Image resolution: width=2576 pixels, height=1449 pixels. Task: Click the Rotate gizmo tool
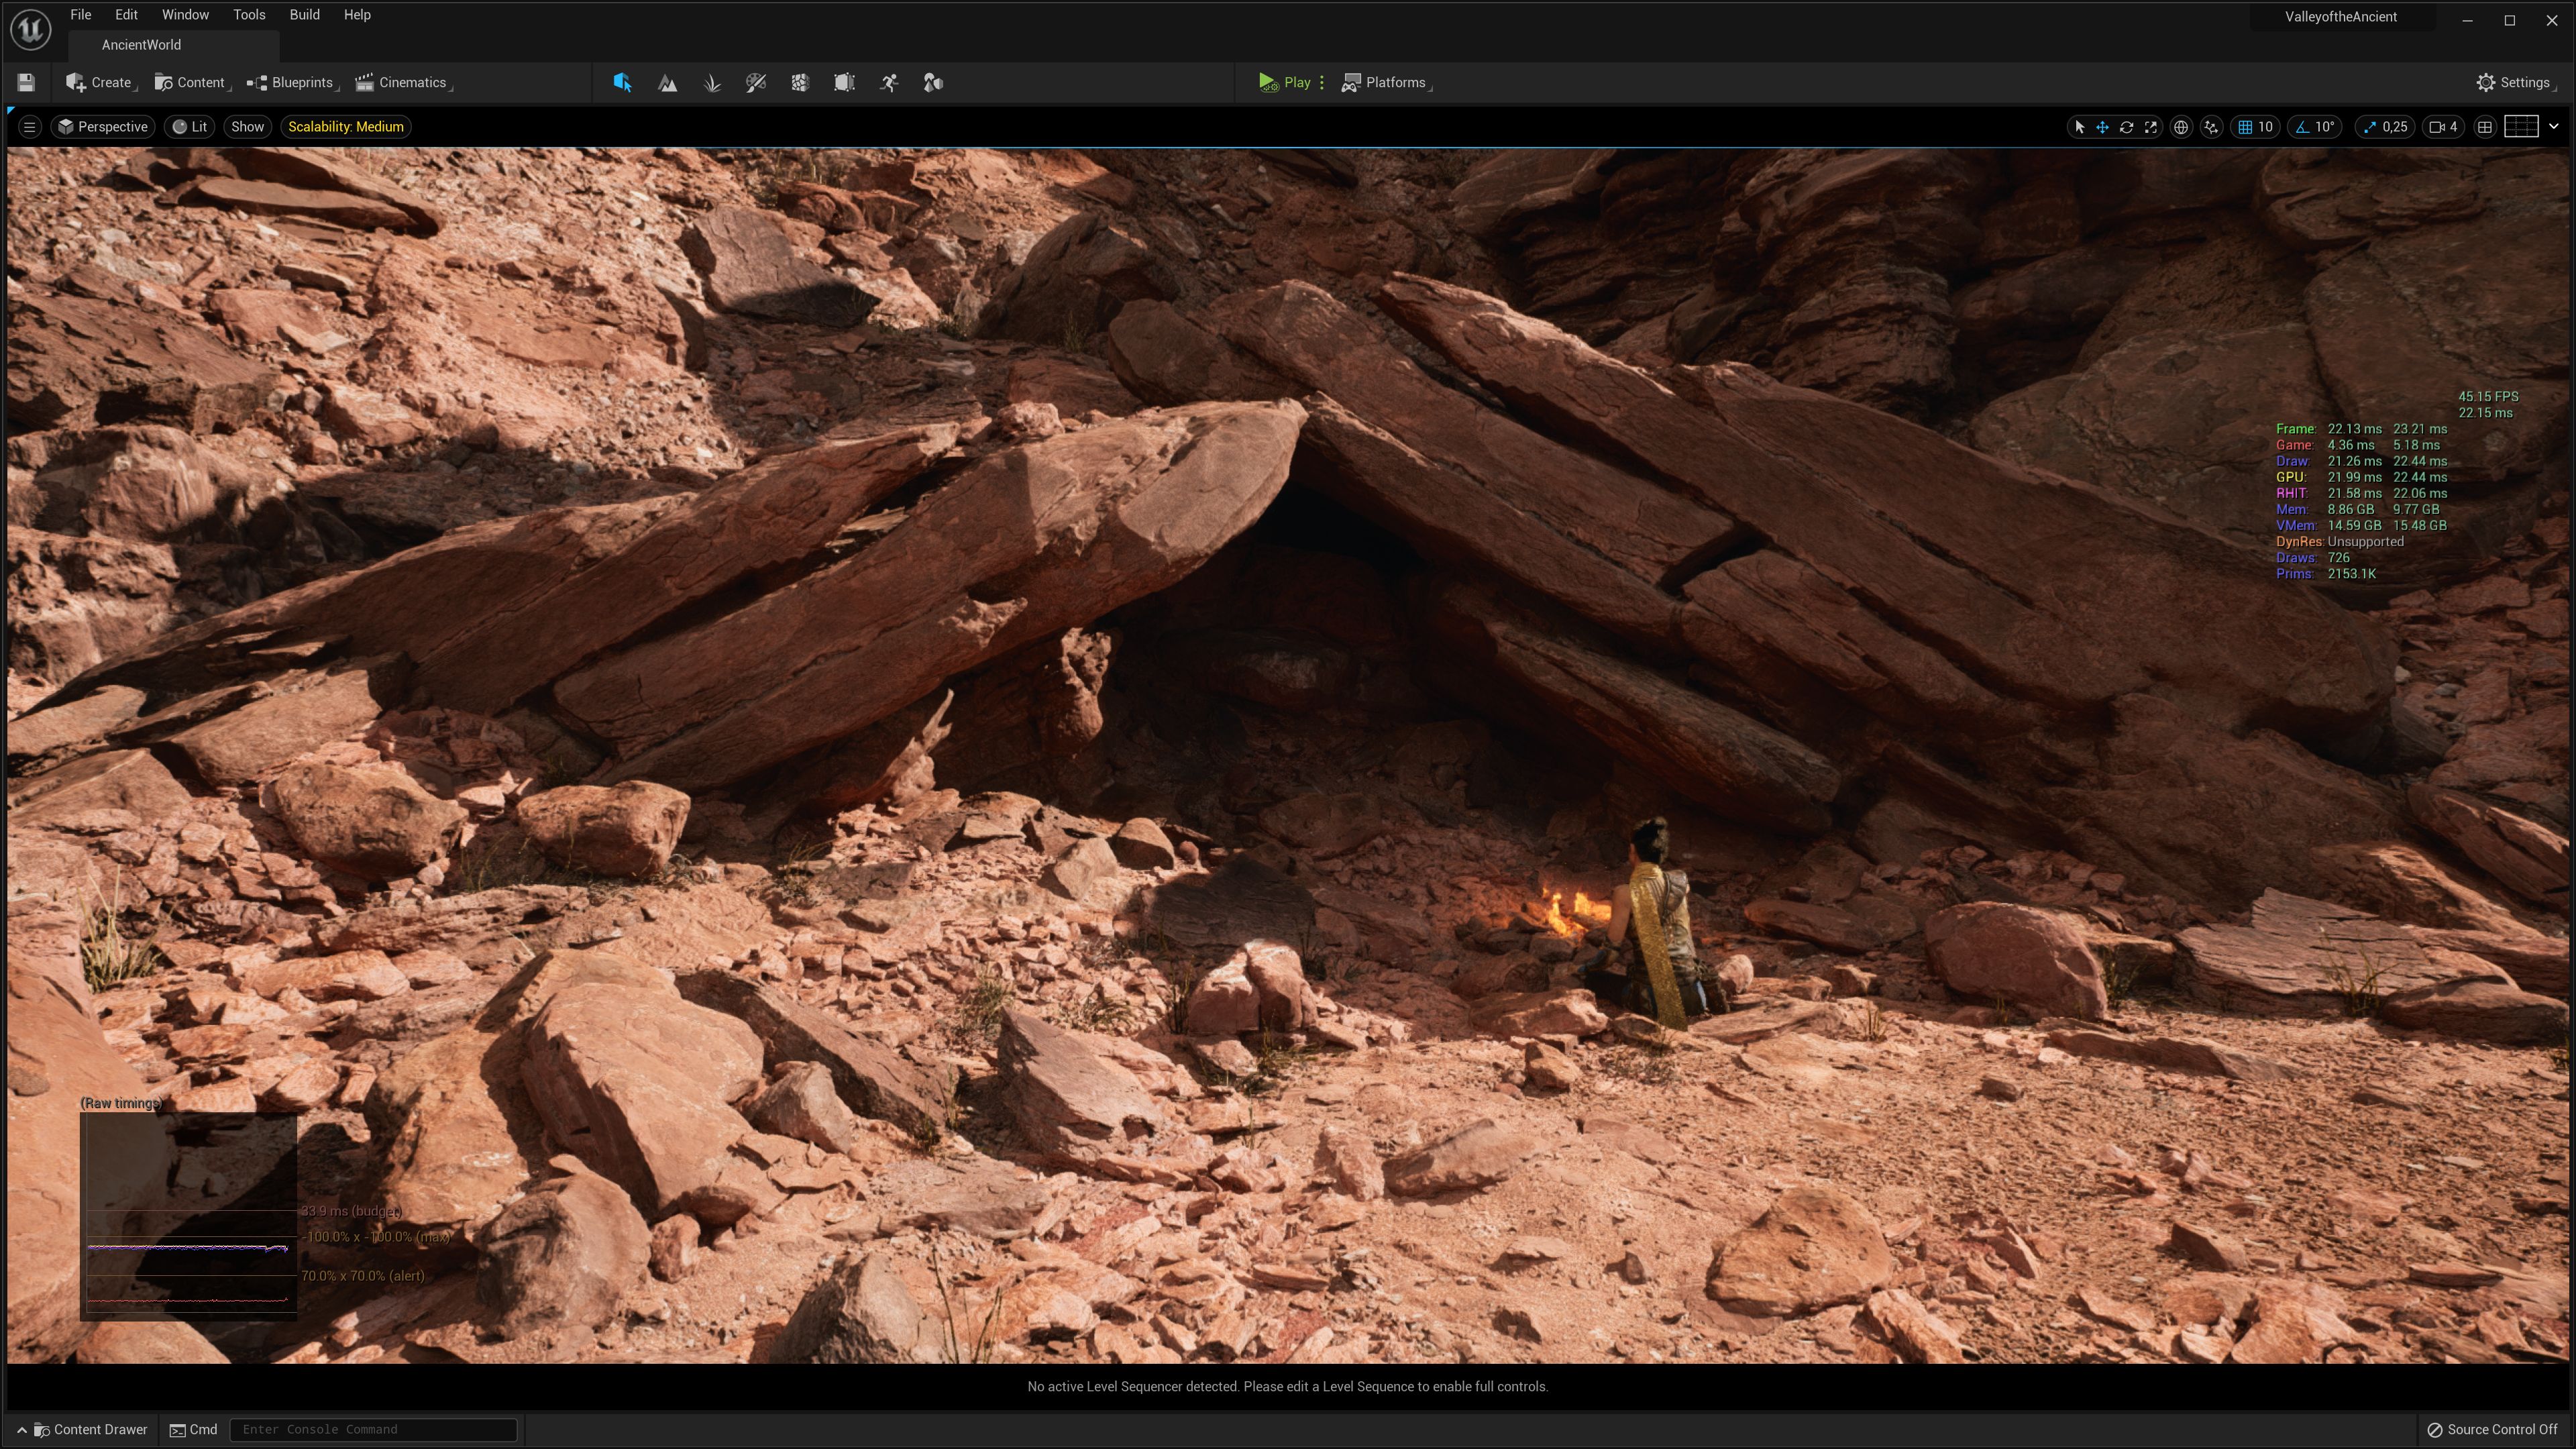click(x=2126, y=127)
